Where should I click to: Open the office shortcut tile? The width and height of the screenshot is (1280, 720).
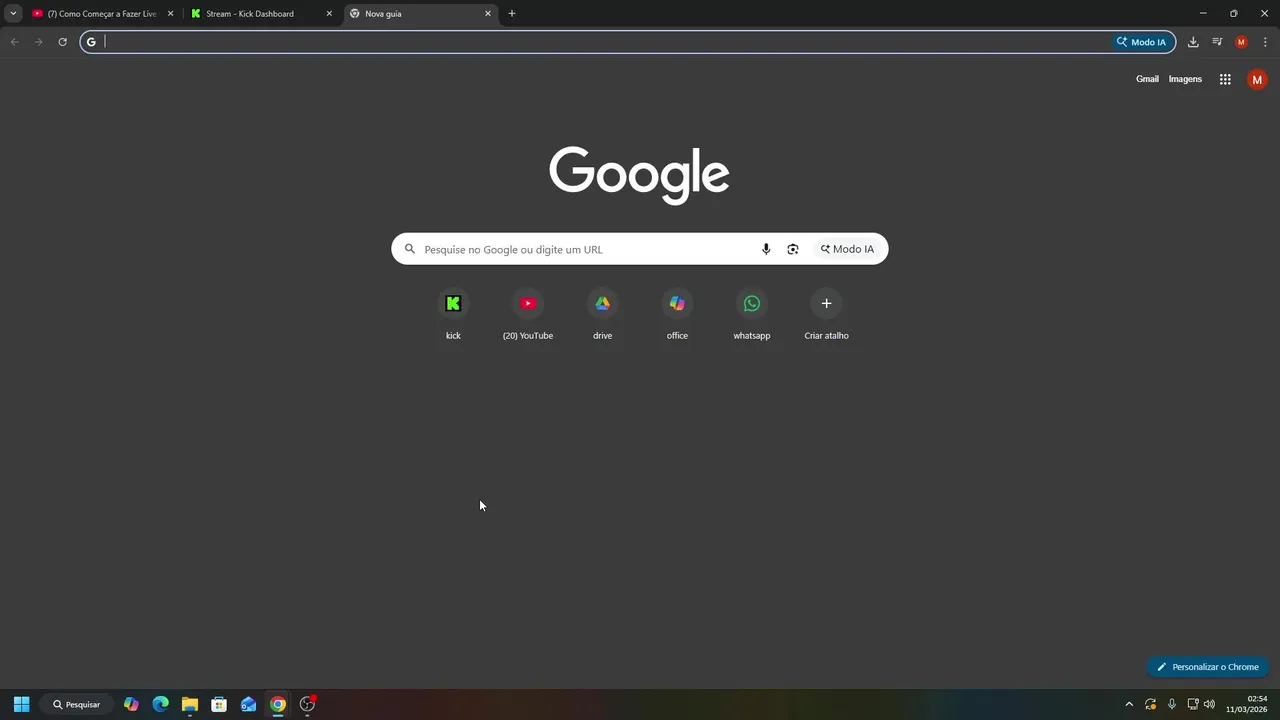pyautogui.click(x=677, y=315)
